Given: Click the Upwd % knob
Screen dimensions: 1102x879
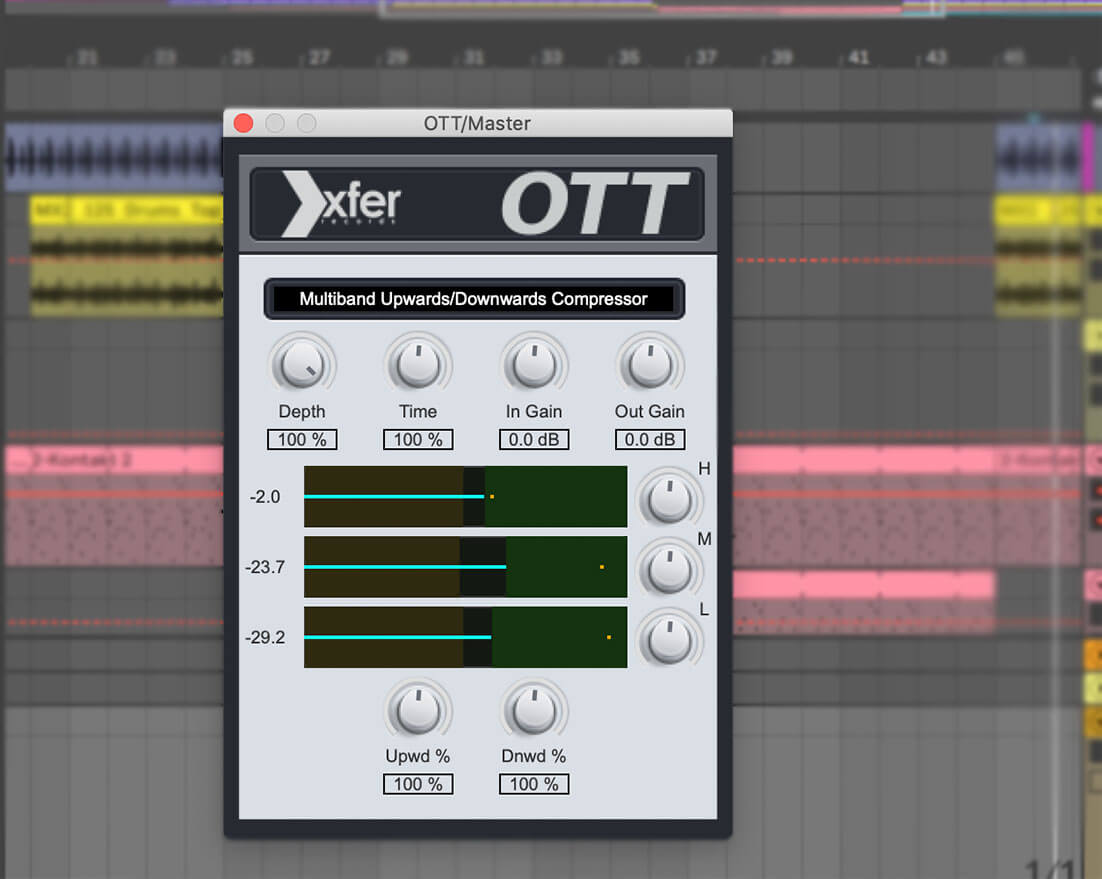Looking at the screenshot, I should (x=418, y=711).
